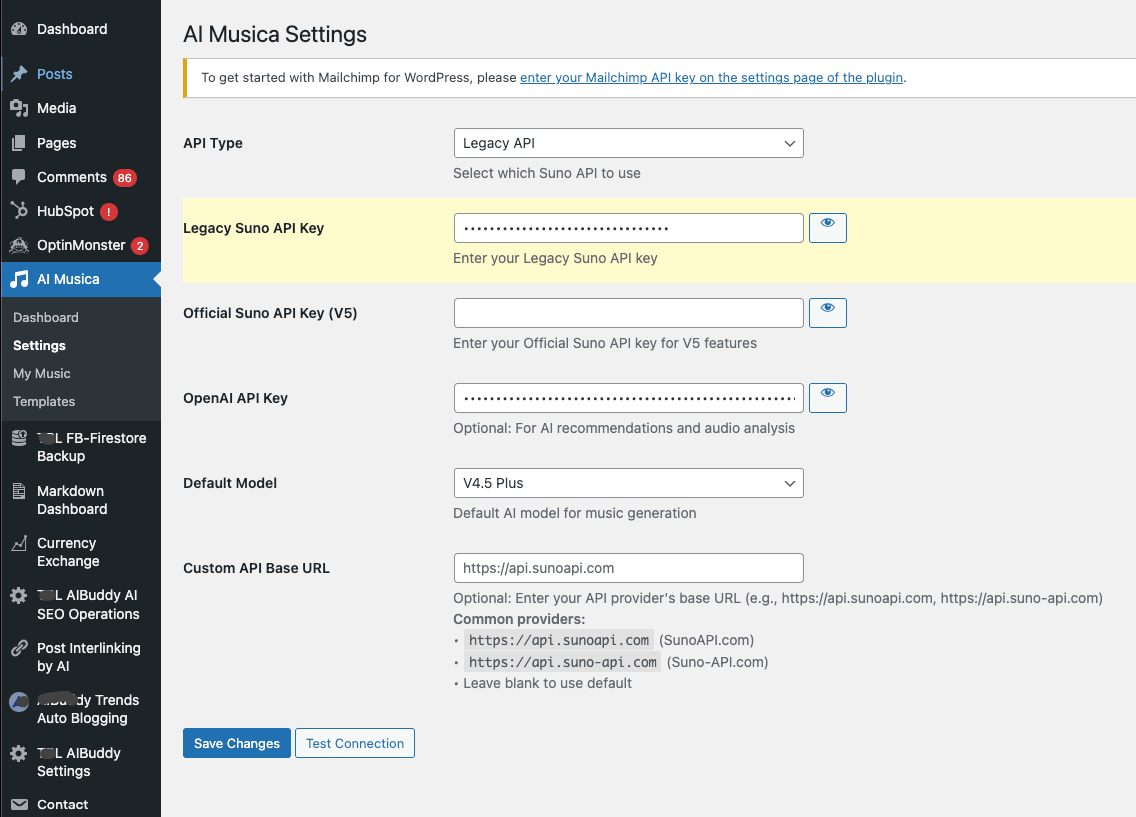The width and height of the screenshot is (1136, 817).
Task: Click the Dashboard gauge icon in sidebar
Action: coord(19,29)
